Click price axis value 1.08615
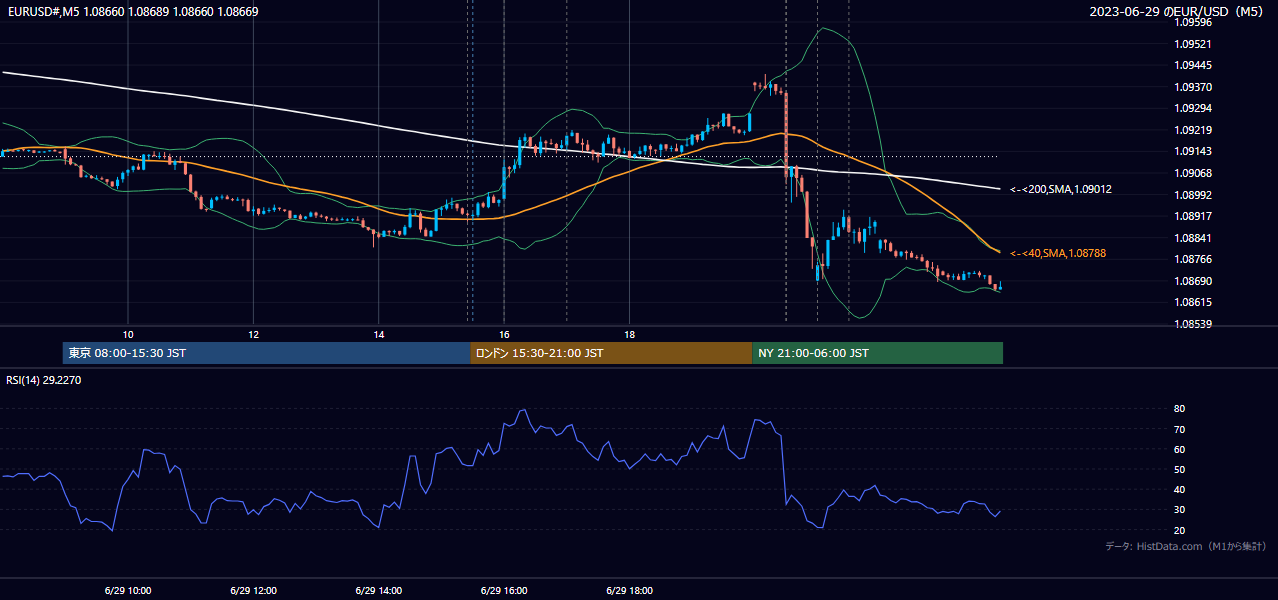1278x600 pixels. click(1192, 302)
